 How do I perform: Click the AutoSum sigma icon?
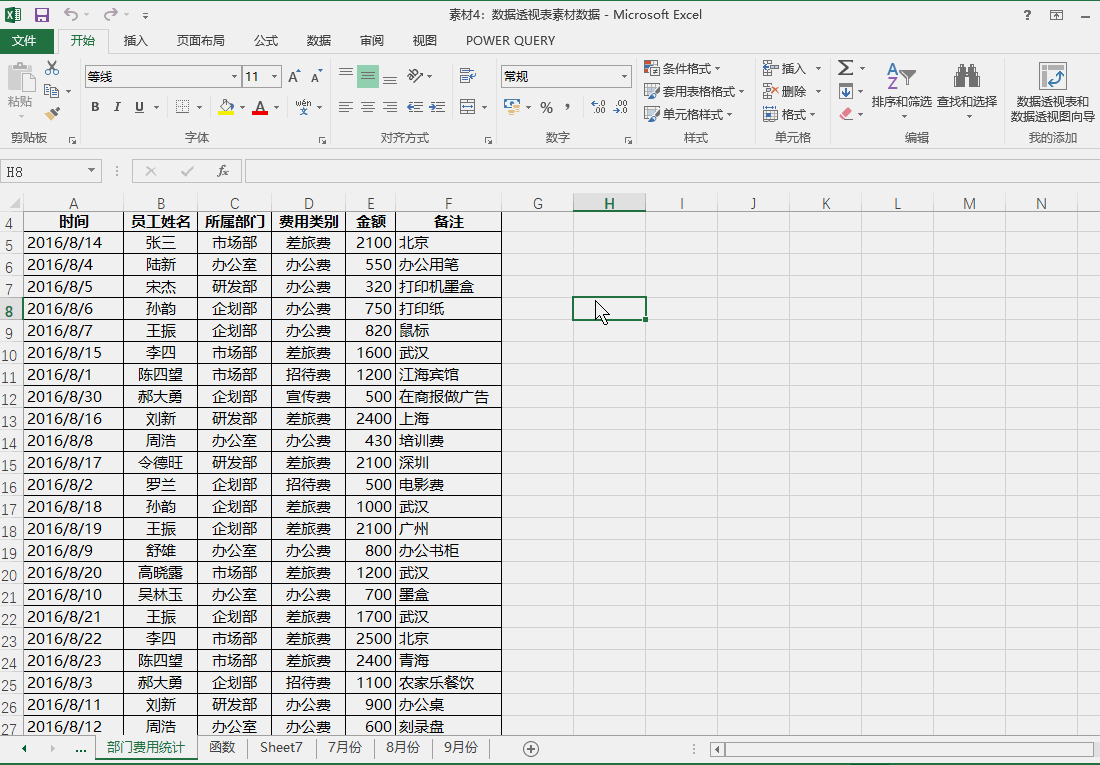[845, 67]
